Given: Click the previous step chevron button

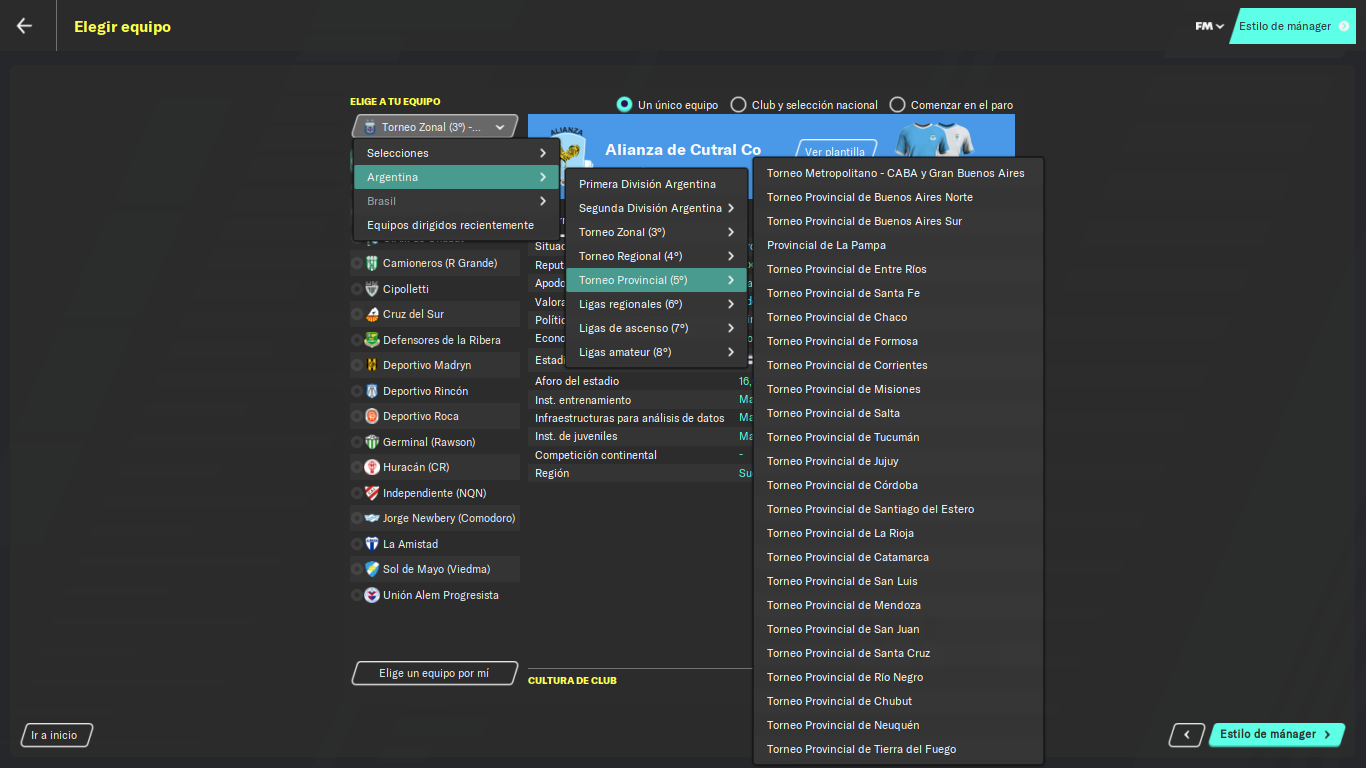Looking at the screenshot, I should coord(1187,735).
